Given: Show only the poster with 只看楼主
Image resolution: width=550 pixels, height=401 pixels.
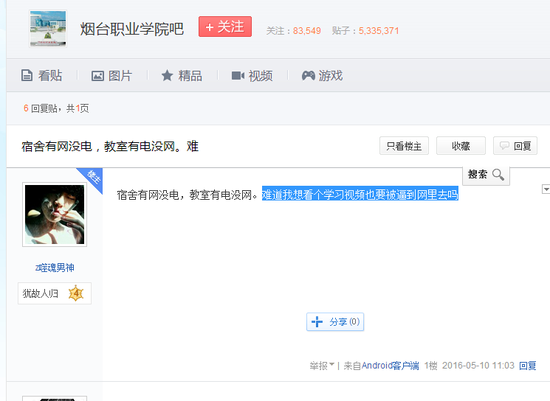Looking at the screenshot, I should point(404,146).
